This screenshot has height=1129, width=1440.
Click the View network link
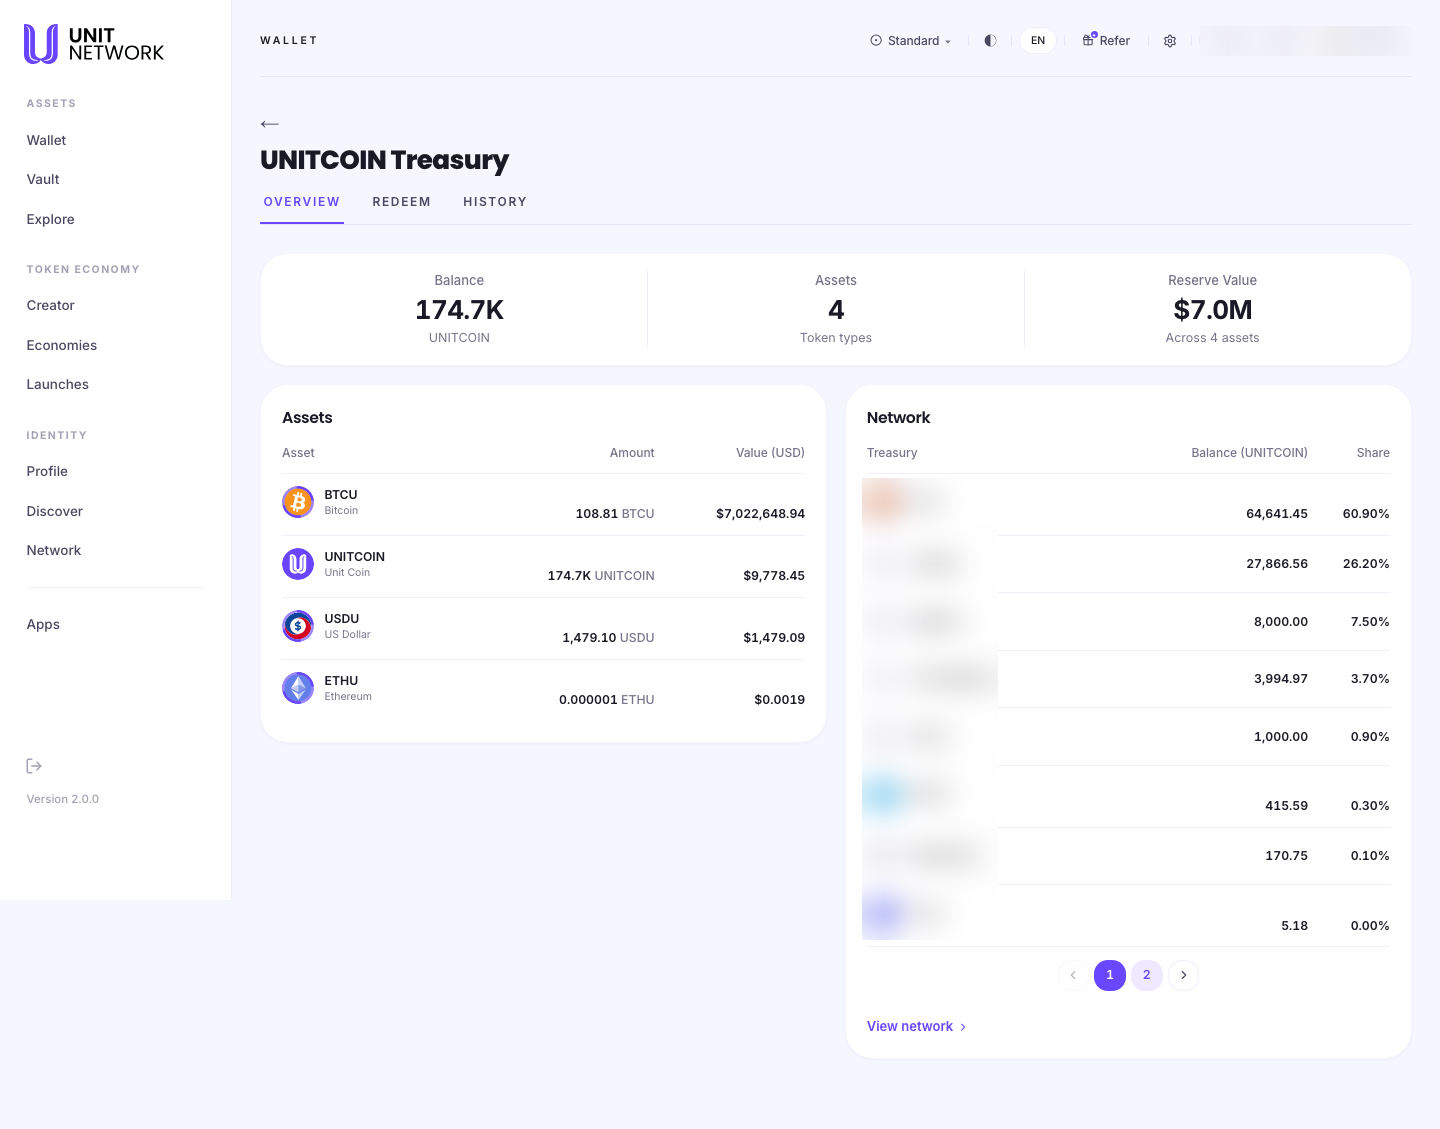pyautogui.click(x=917, y=1027)
